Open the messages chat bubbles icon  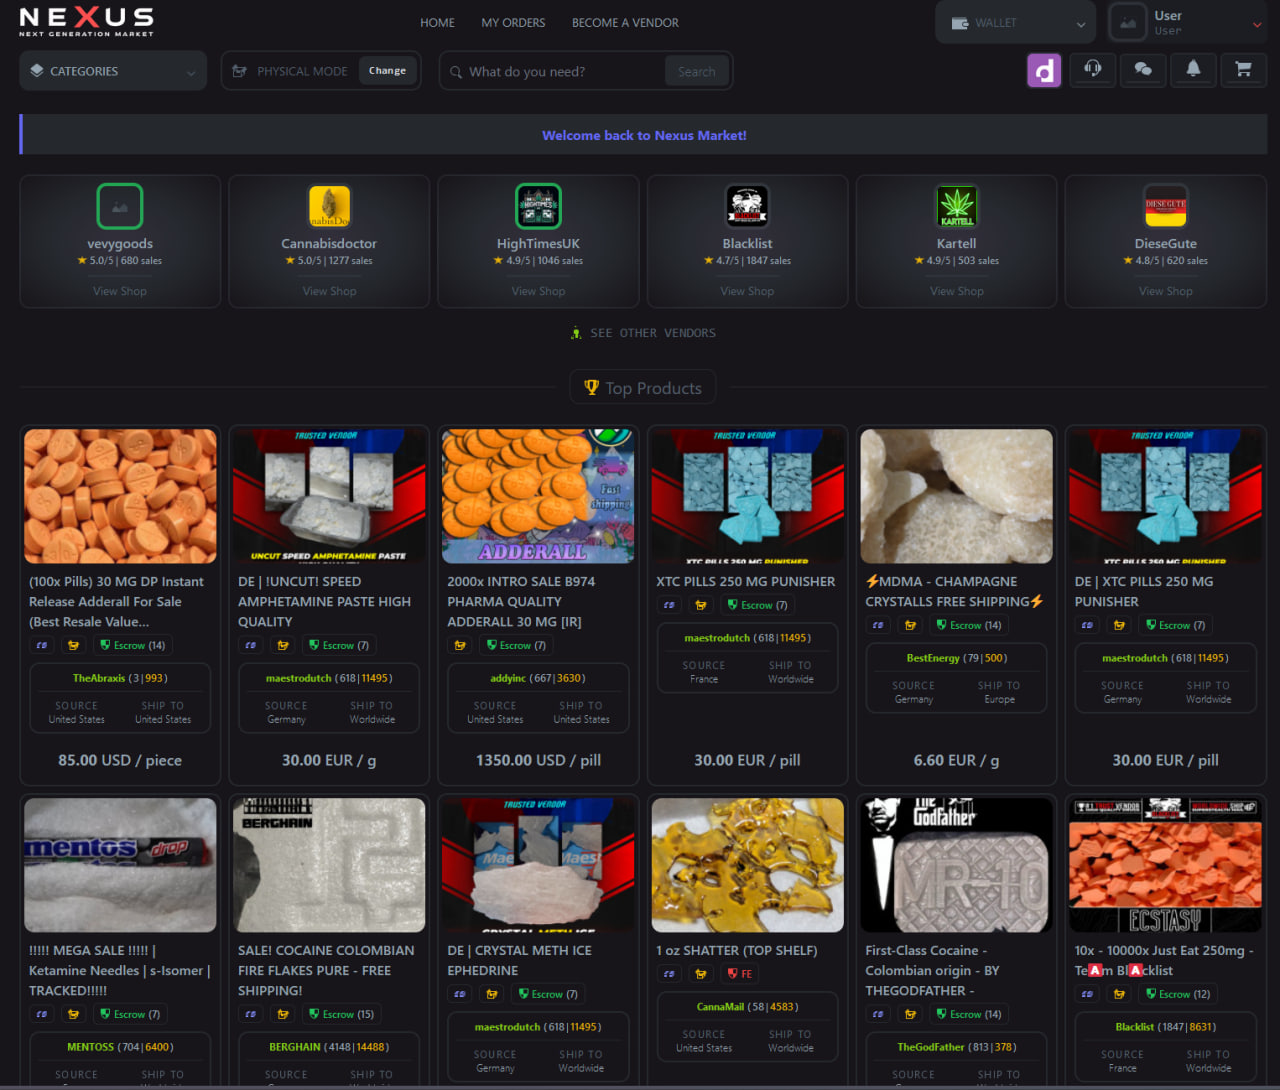click(1143, 70)
